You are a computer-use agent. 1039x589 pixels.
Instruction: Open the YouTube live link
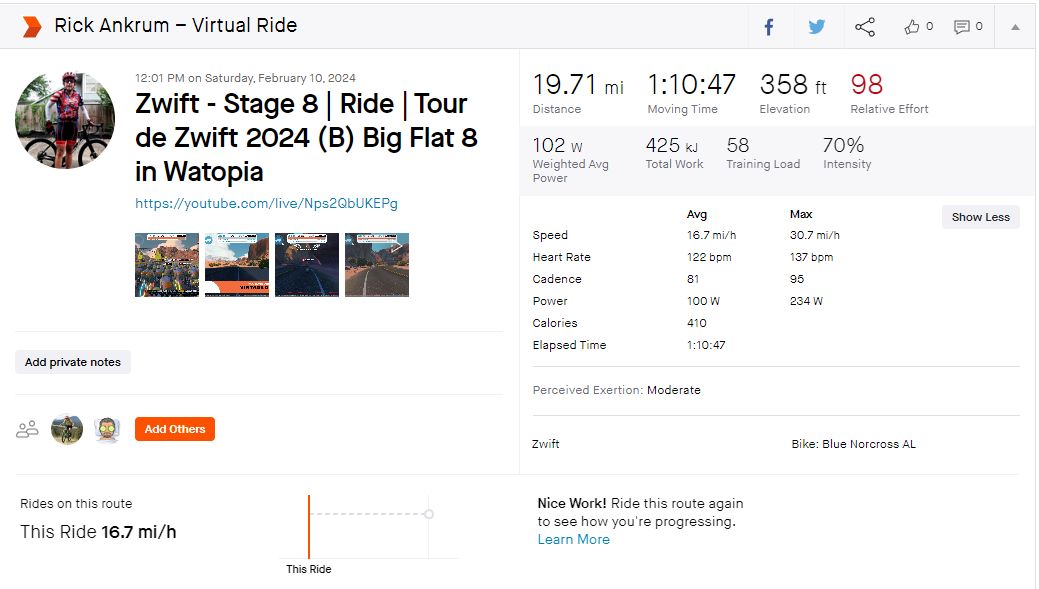(x=266, y=203)
